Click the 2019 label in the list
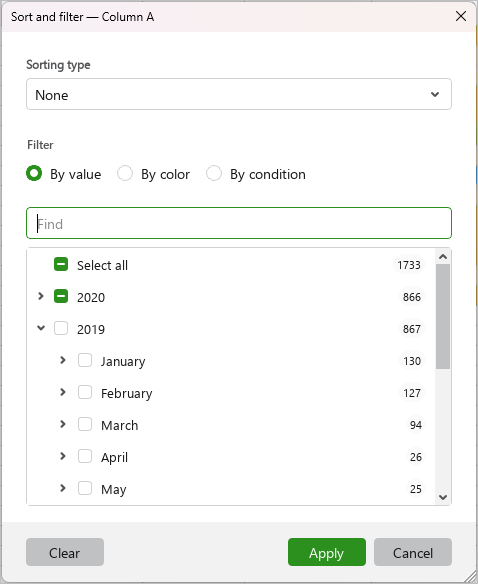 (91, 329)
